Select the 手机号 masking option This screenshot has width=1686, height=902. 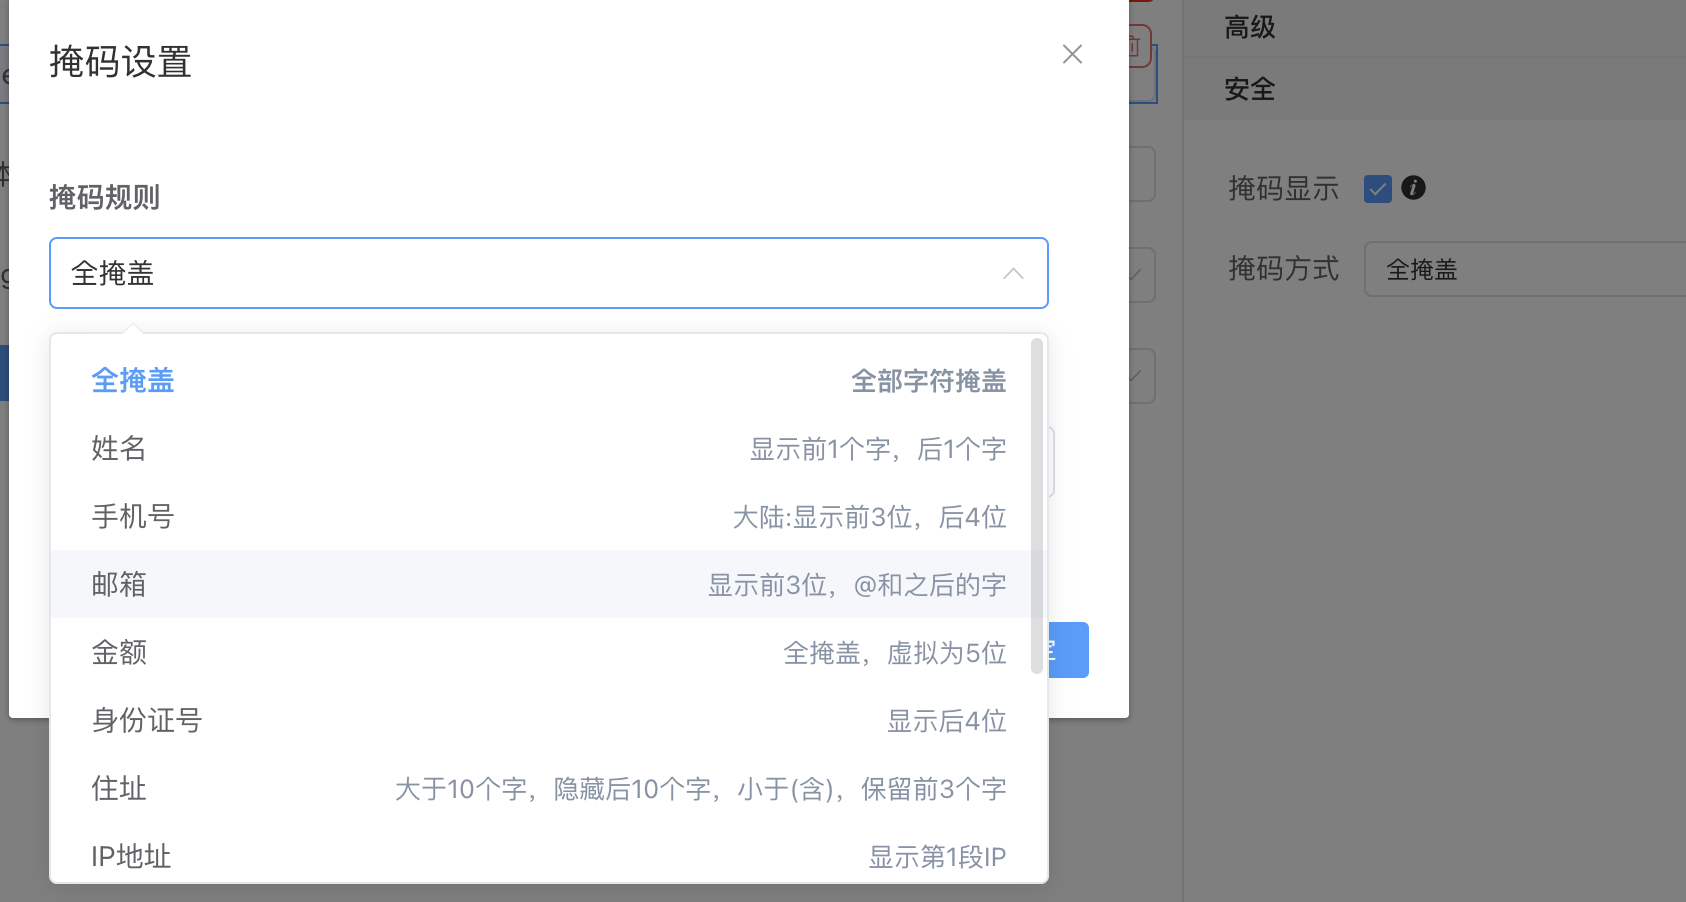pos(133,517)
